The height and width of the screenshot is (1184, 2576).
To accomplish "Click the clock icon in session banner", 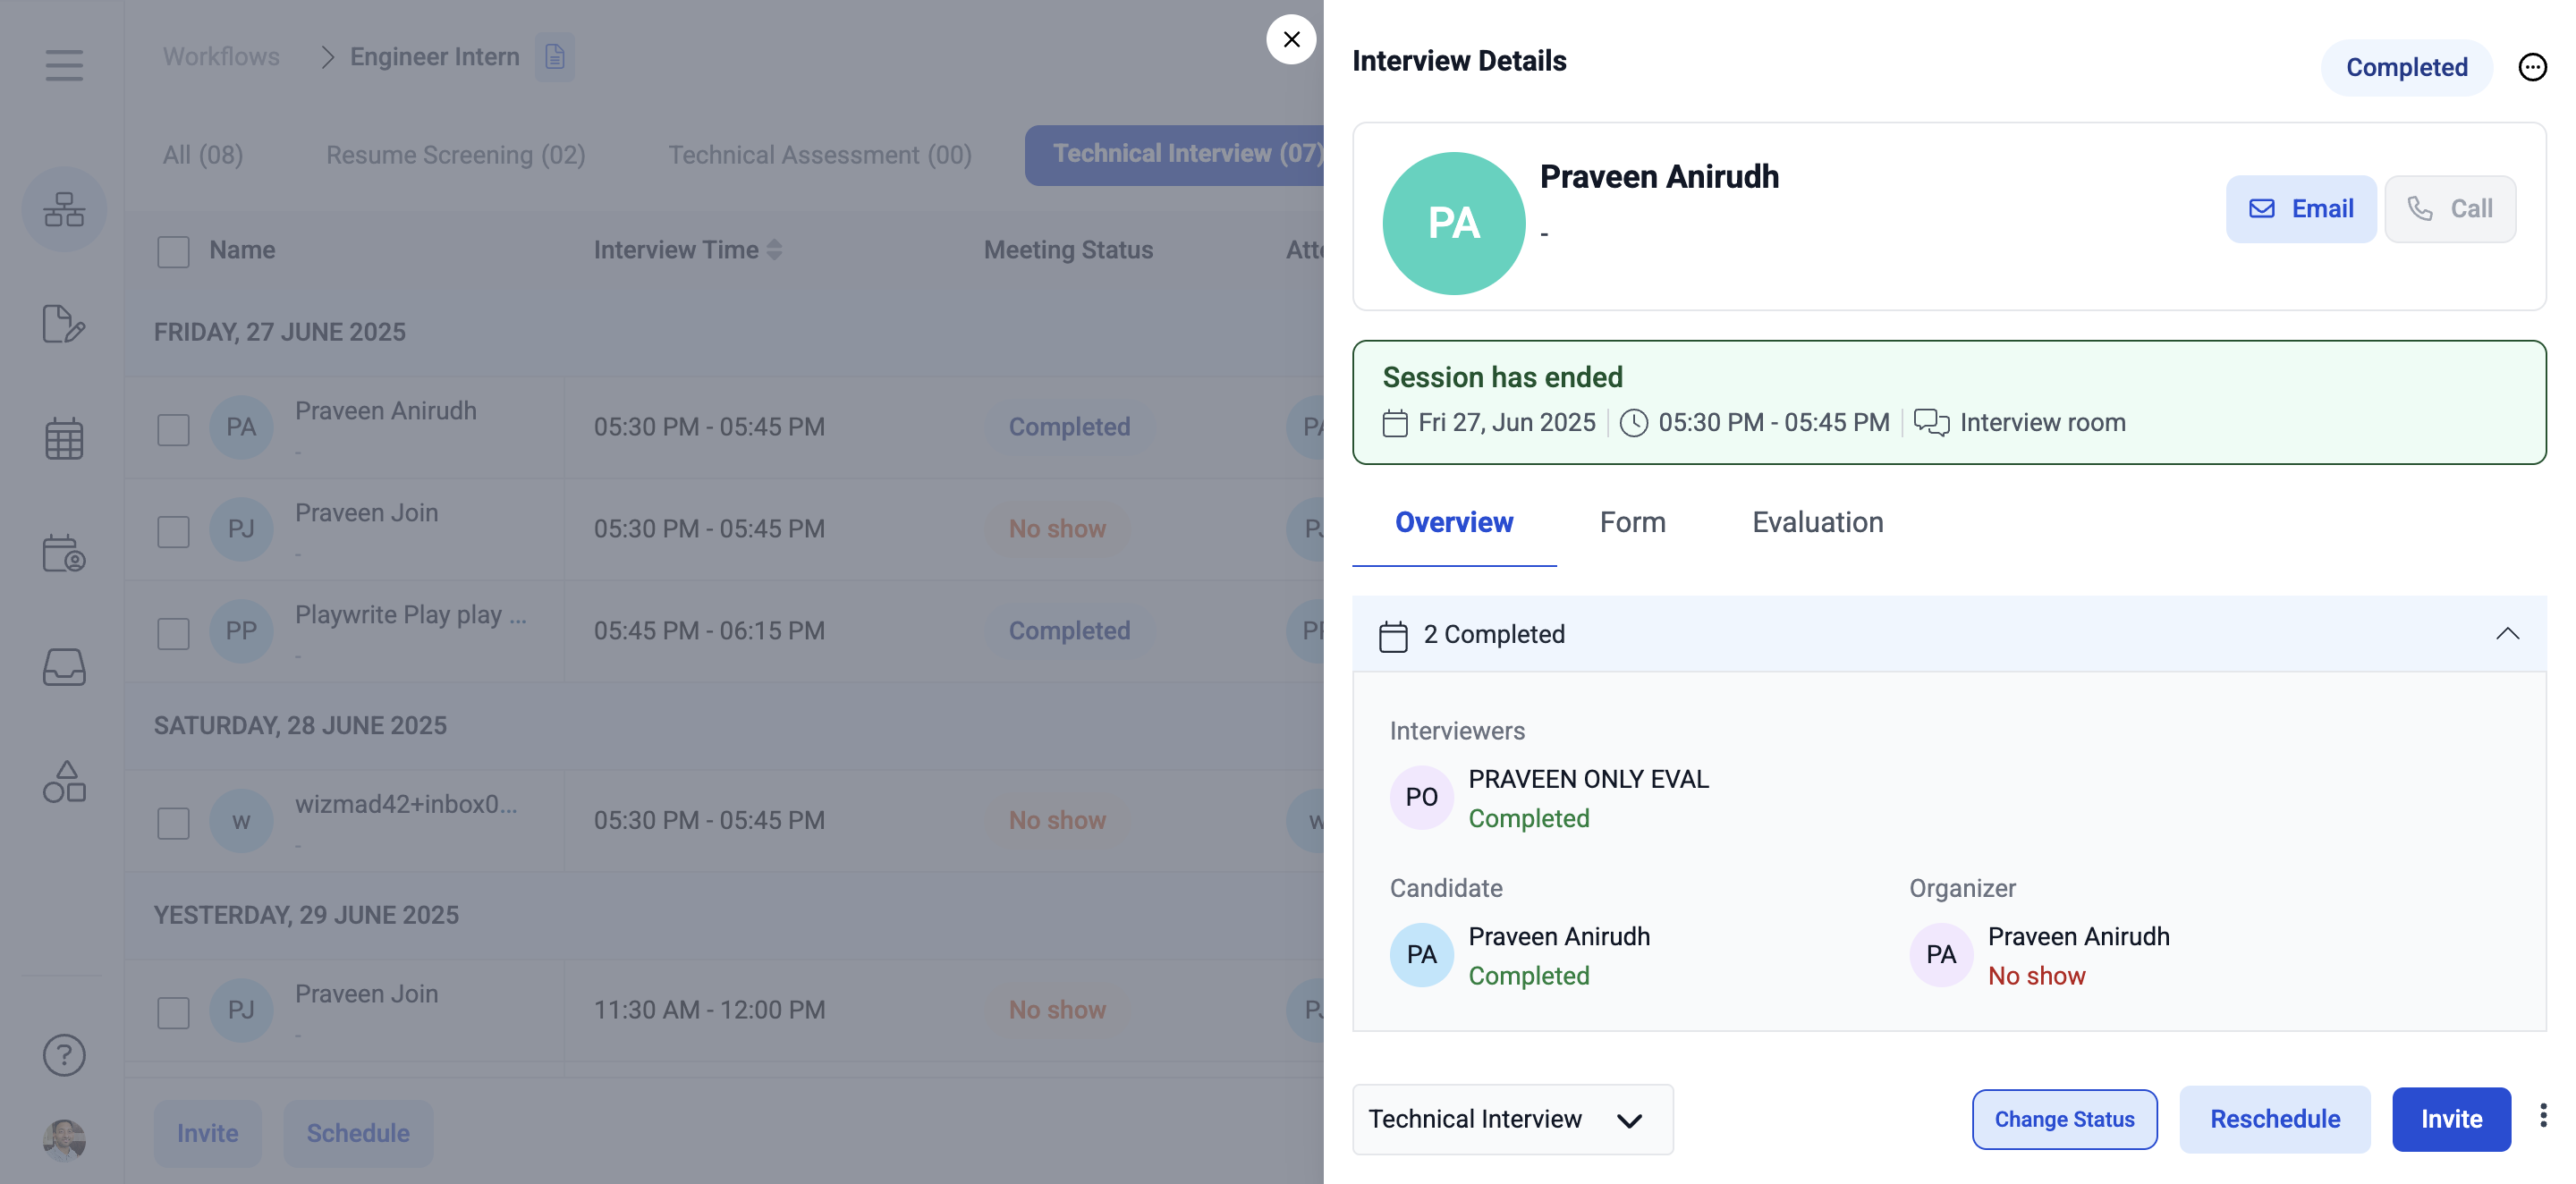I will pos(1633,423).
